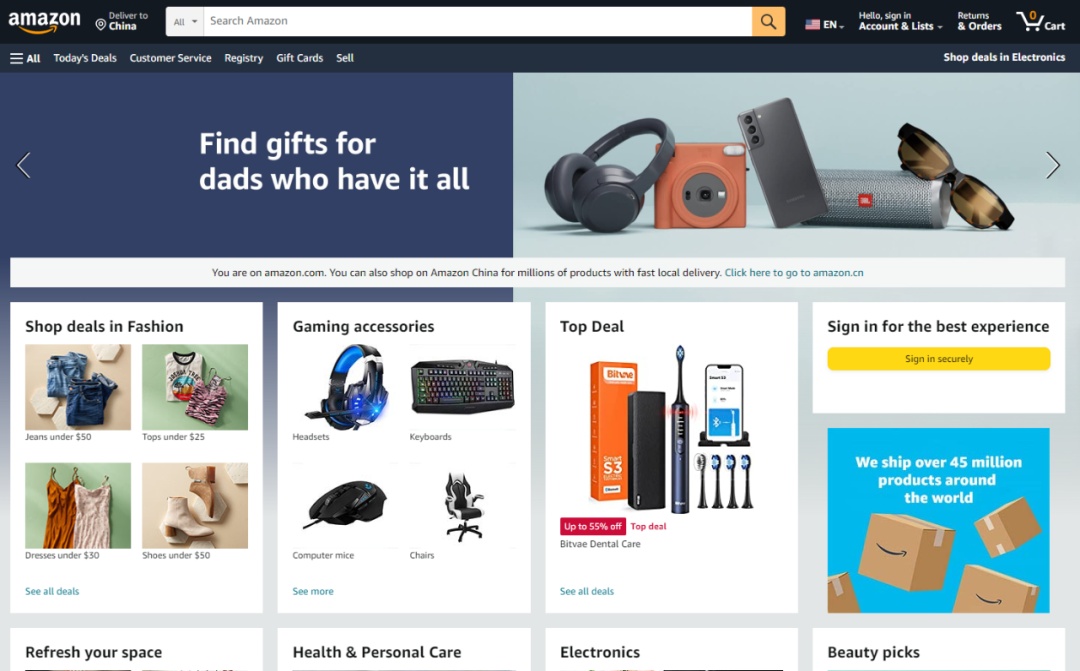Viewport: 1080px width, 671px height.
Task: Select the Jeans under $50 thumbnail
Action: (x=78, y=387)
